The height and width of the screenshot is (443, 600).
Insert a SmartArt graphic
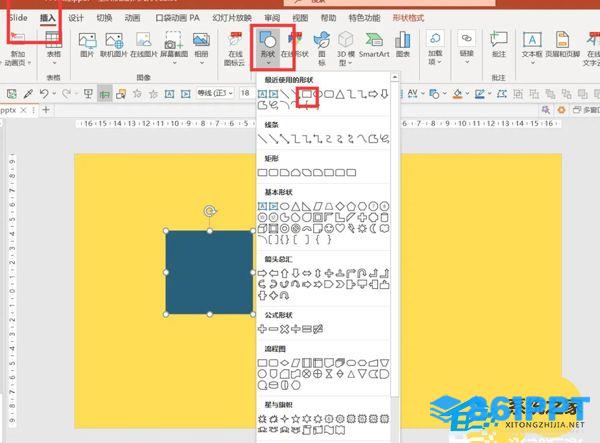point(374,45)
